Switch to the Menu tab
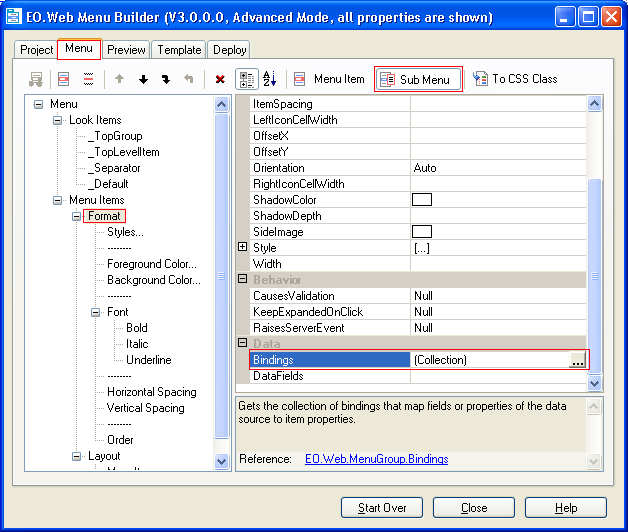This screenshot has width=628, height=532. tap(79, 48)
